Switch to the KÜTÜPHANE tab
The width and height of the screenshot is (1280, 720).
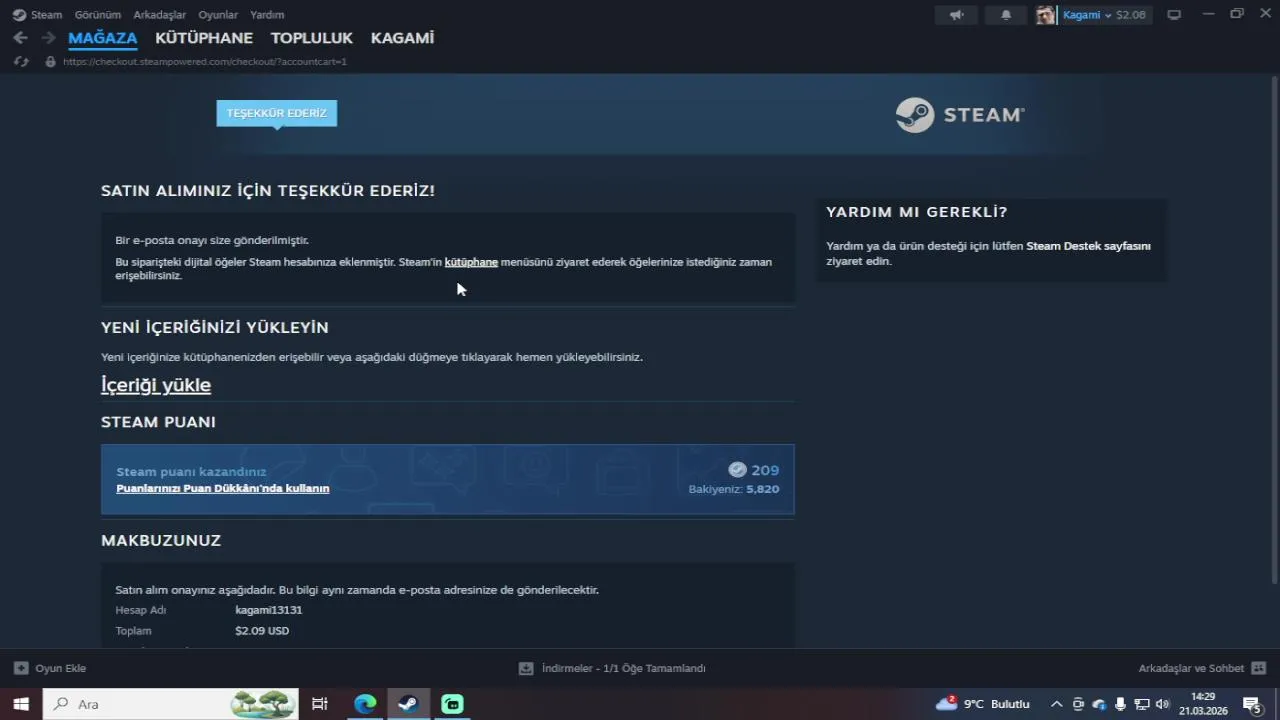[x=204, y=38]
